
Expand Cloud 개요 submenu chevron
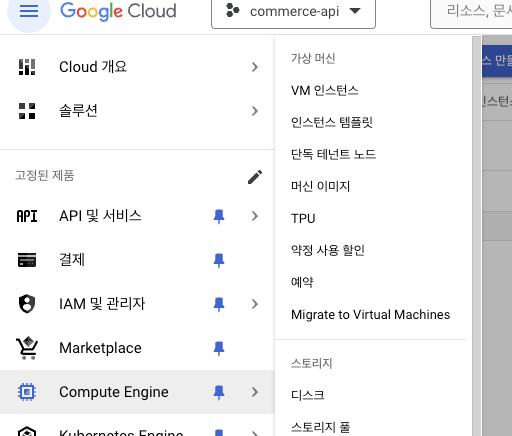[255, 67]
